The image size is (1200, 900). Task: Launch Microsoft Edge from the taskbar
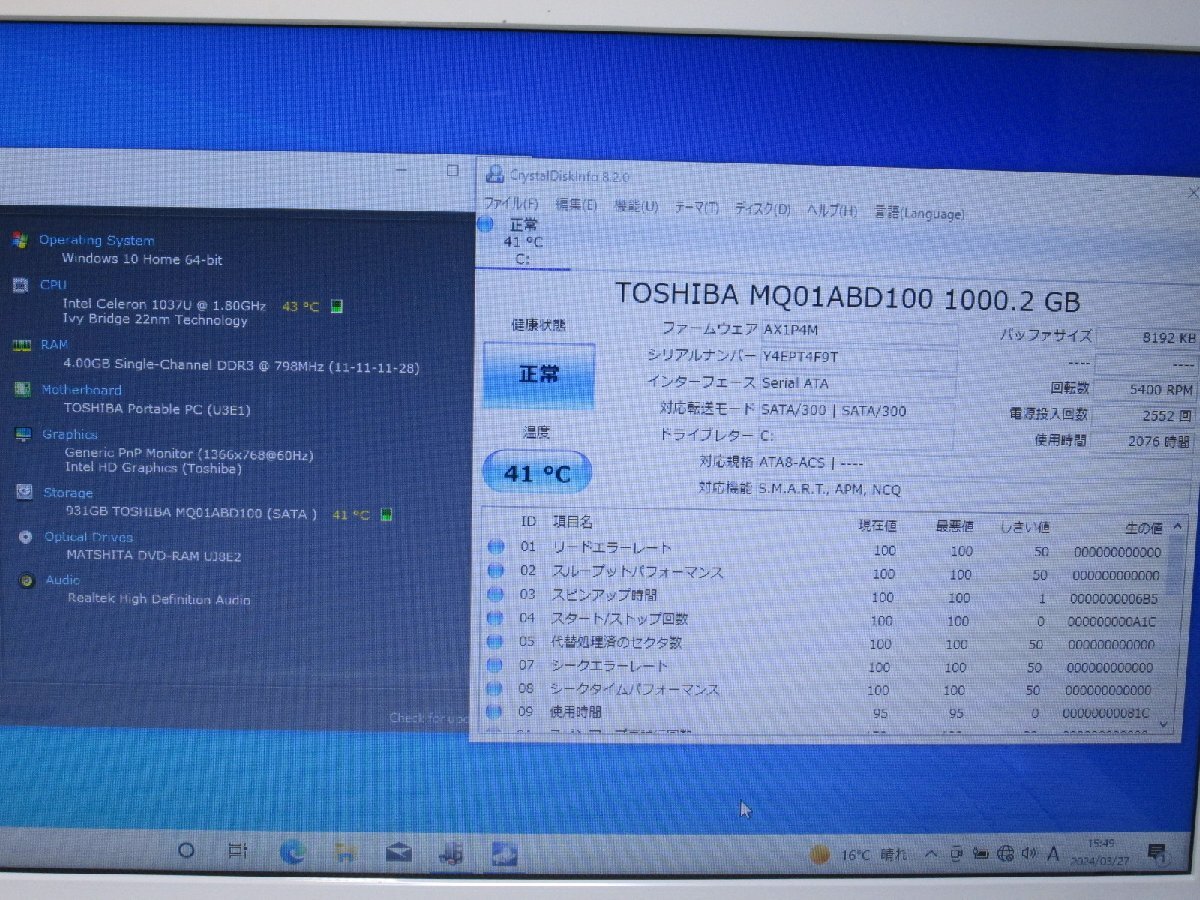pos(293,852)
